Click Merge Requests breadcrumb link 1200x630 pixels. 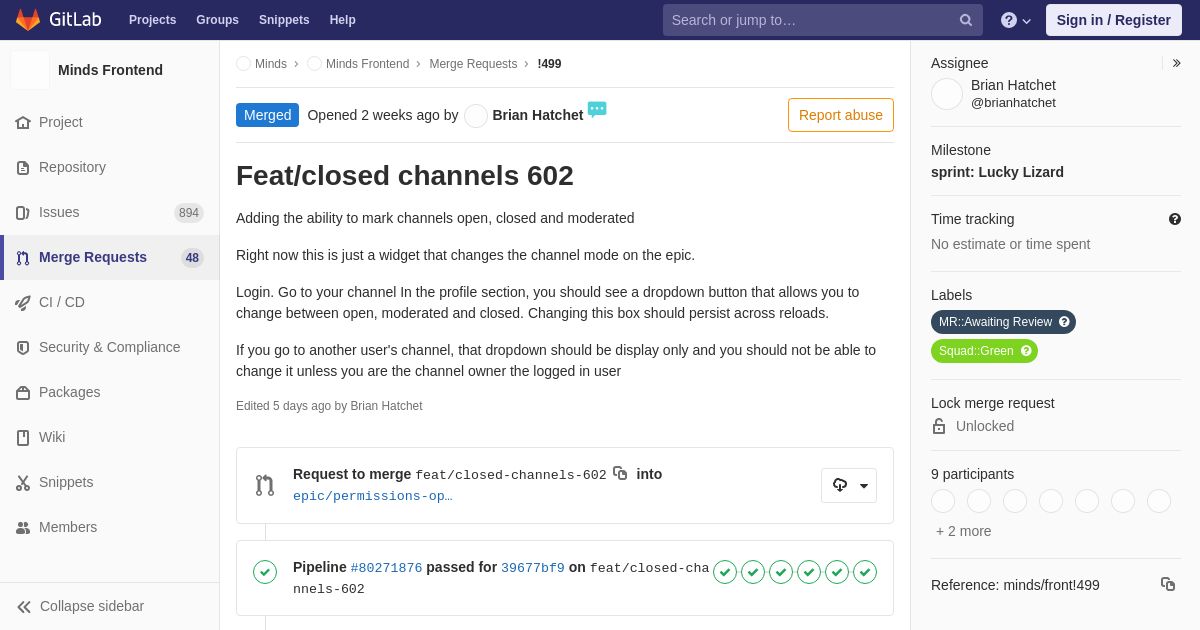tap(473, 64)
